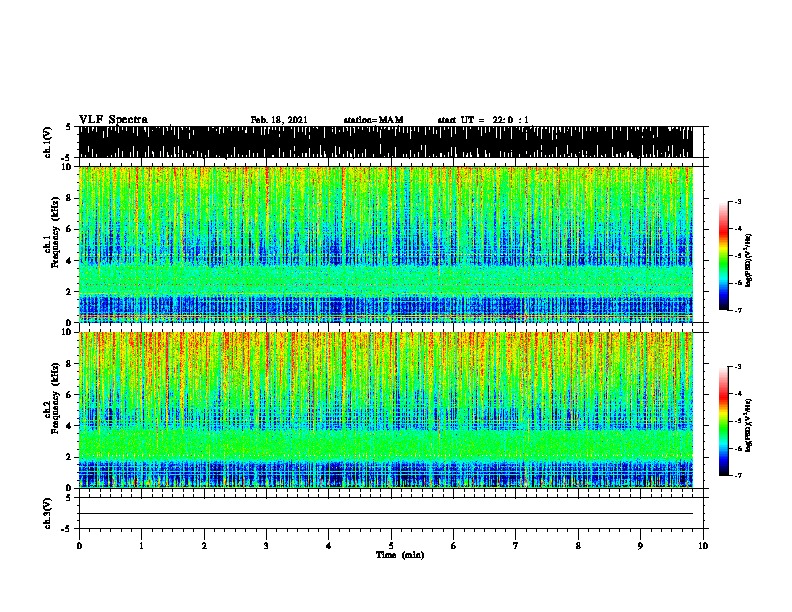Click the "station=MAM" header label
Viewport: 792px width, 612px height.
coord(373,120)
